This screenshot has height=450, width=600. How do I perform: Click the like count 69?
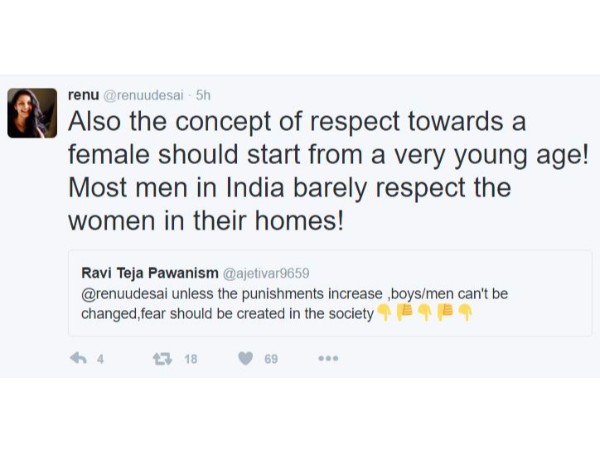(x=271, y=359)
